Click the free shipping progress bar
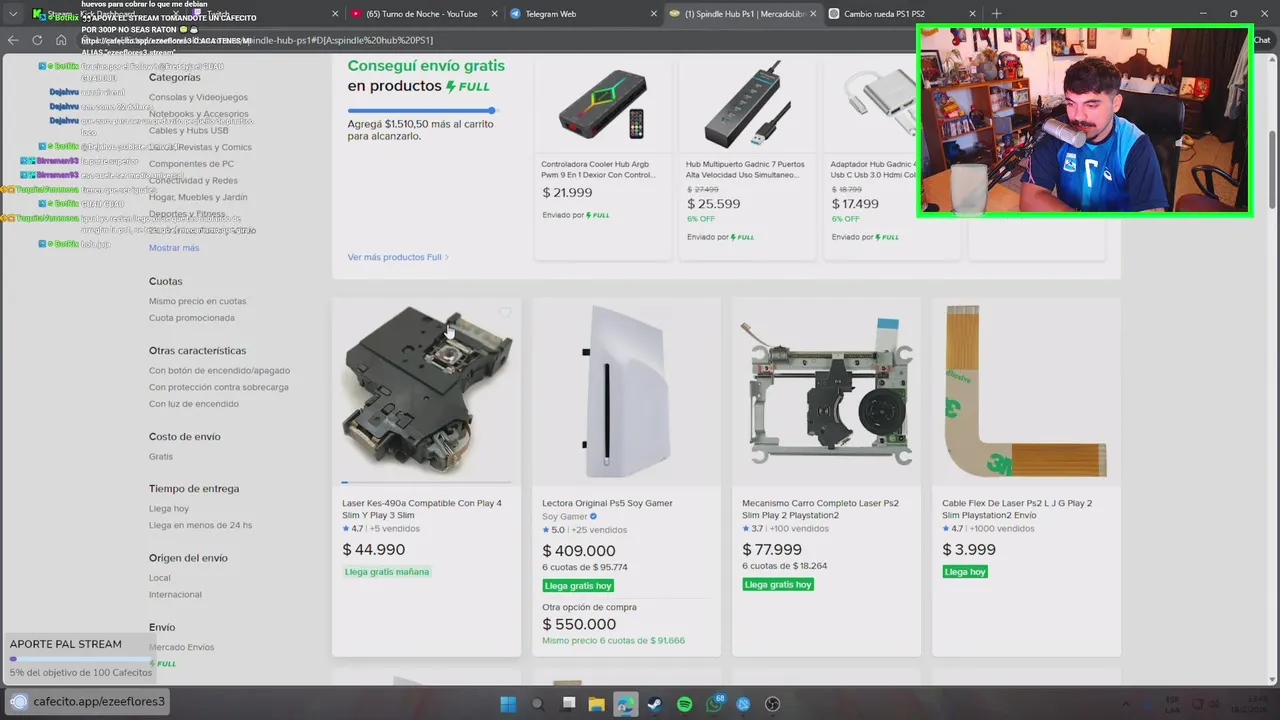 [422, 110]
